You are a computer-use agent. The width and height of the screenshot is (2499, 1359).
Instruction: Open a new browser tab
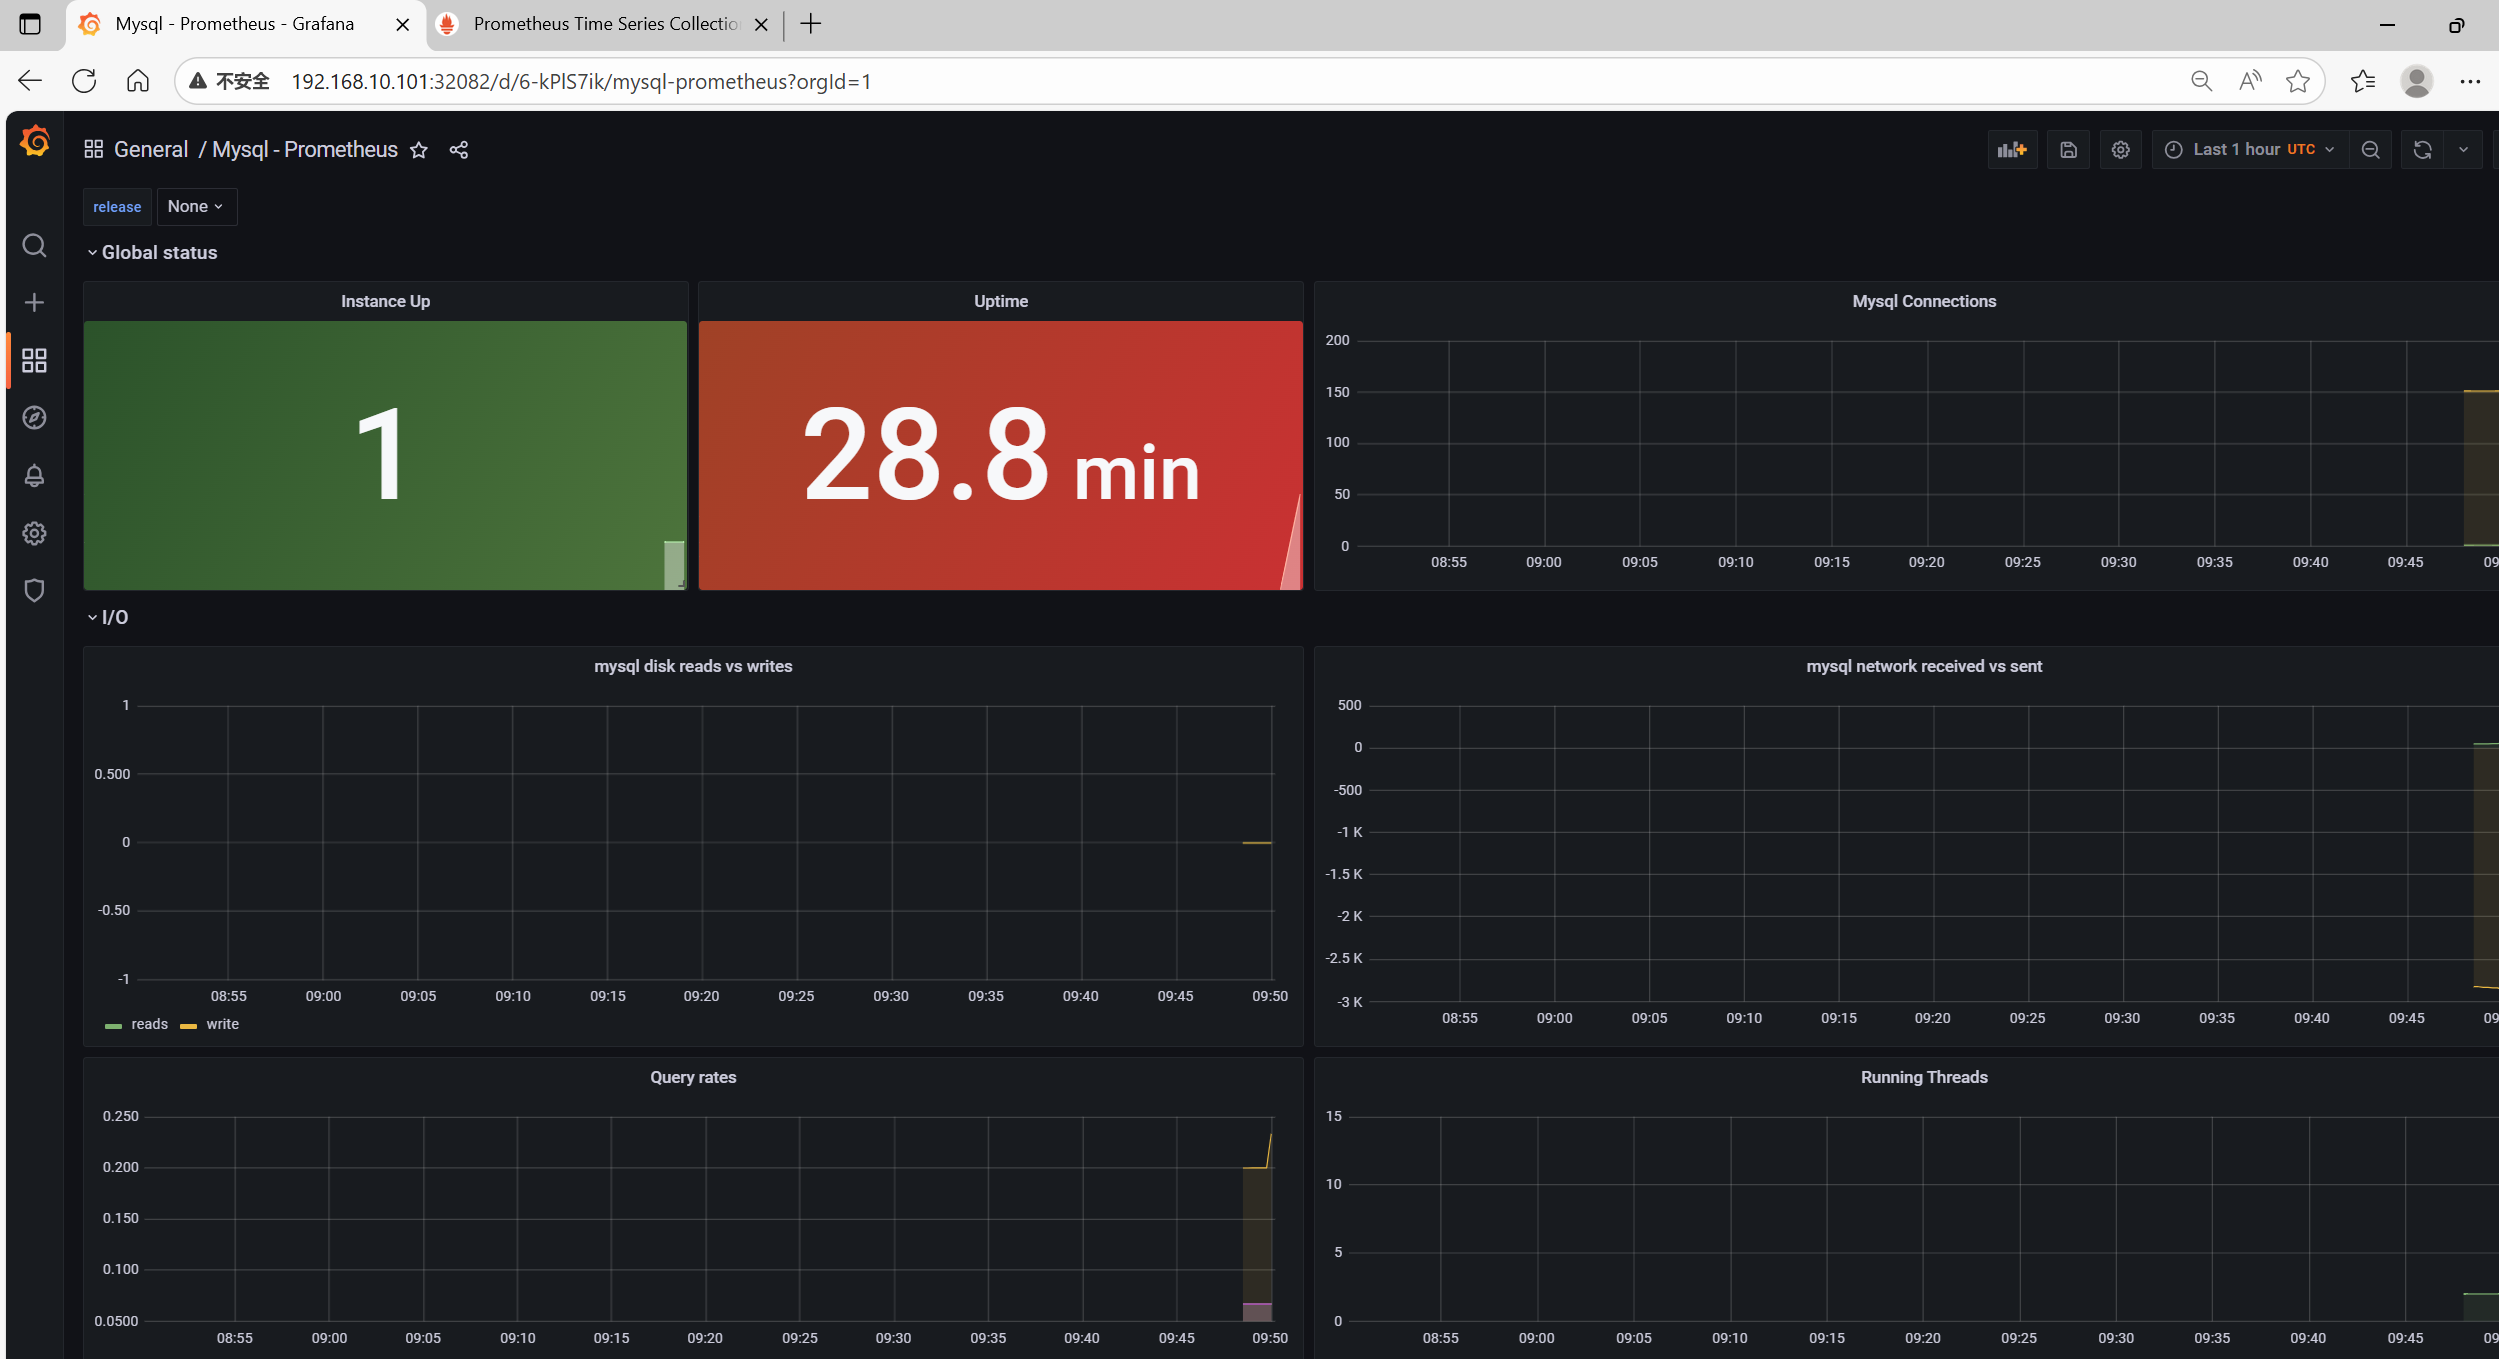coord(811,24)
